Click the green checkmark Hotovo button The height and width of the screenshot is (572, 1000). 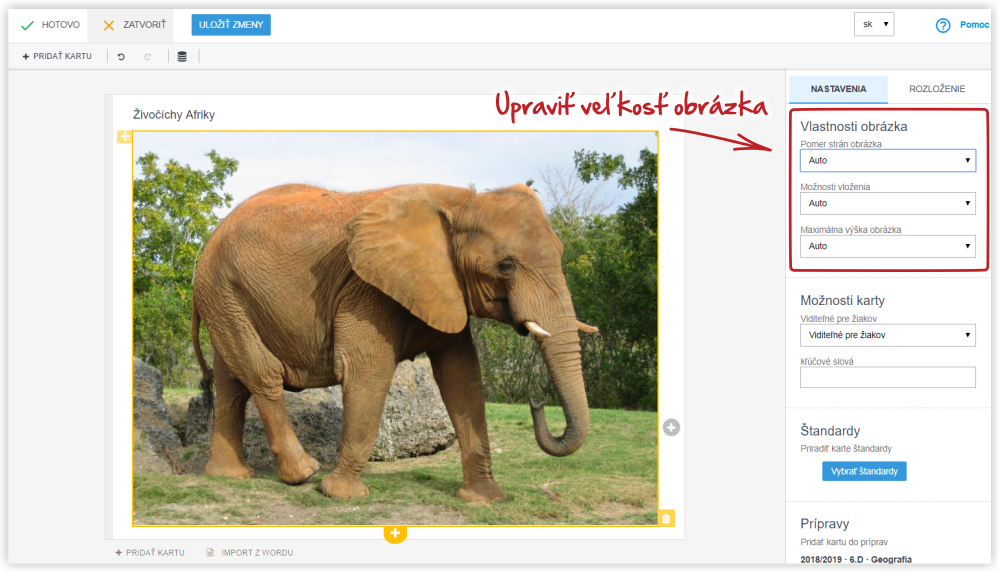pos(50,25)
